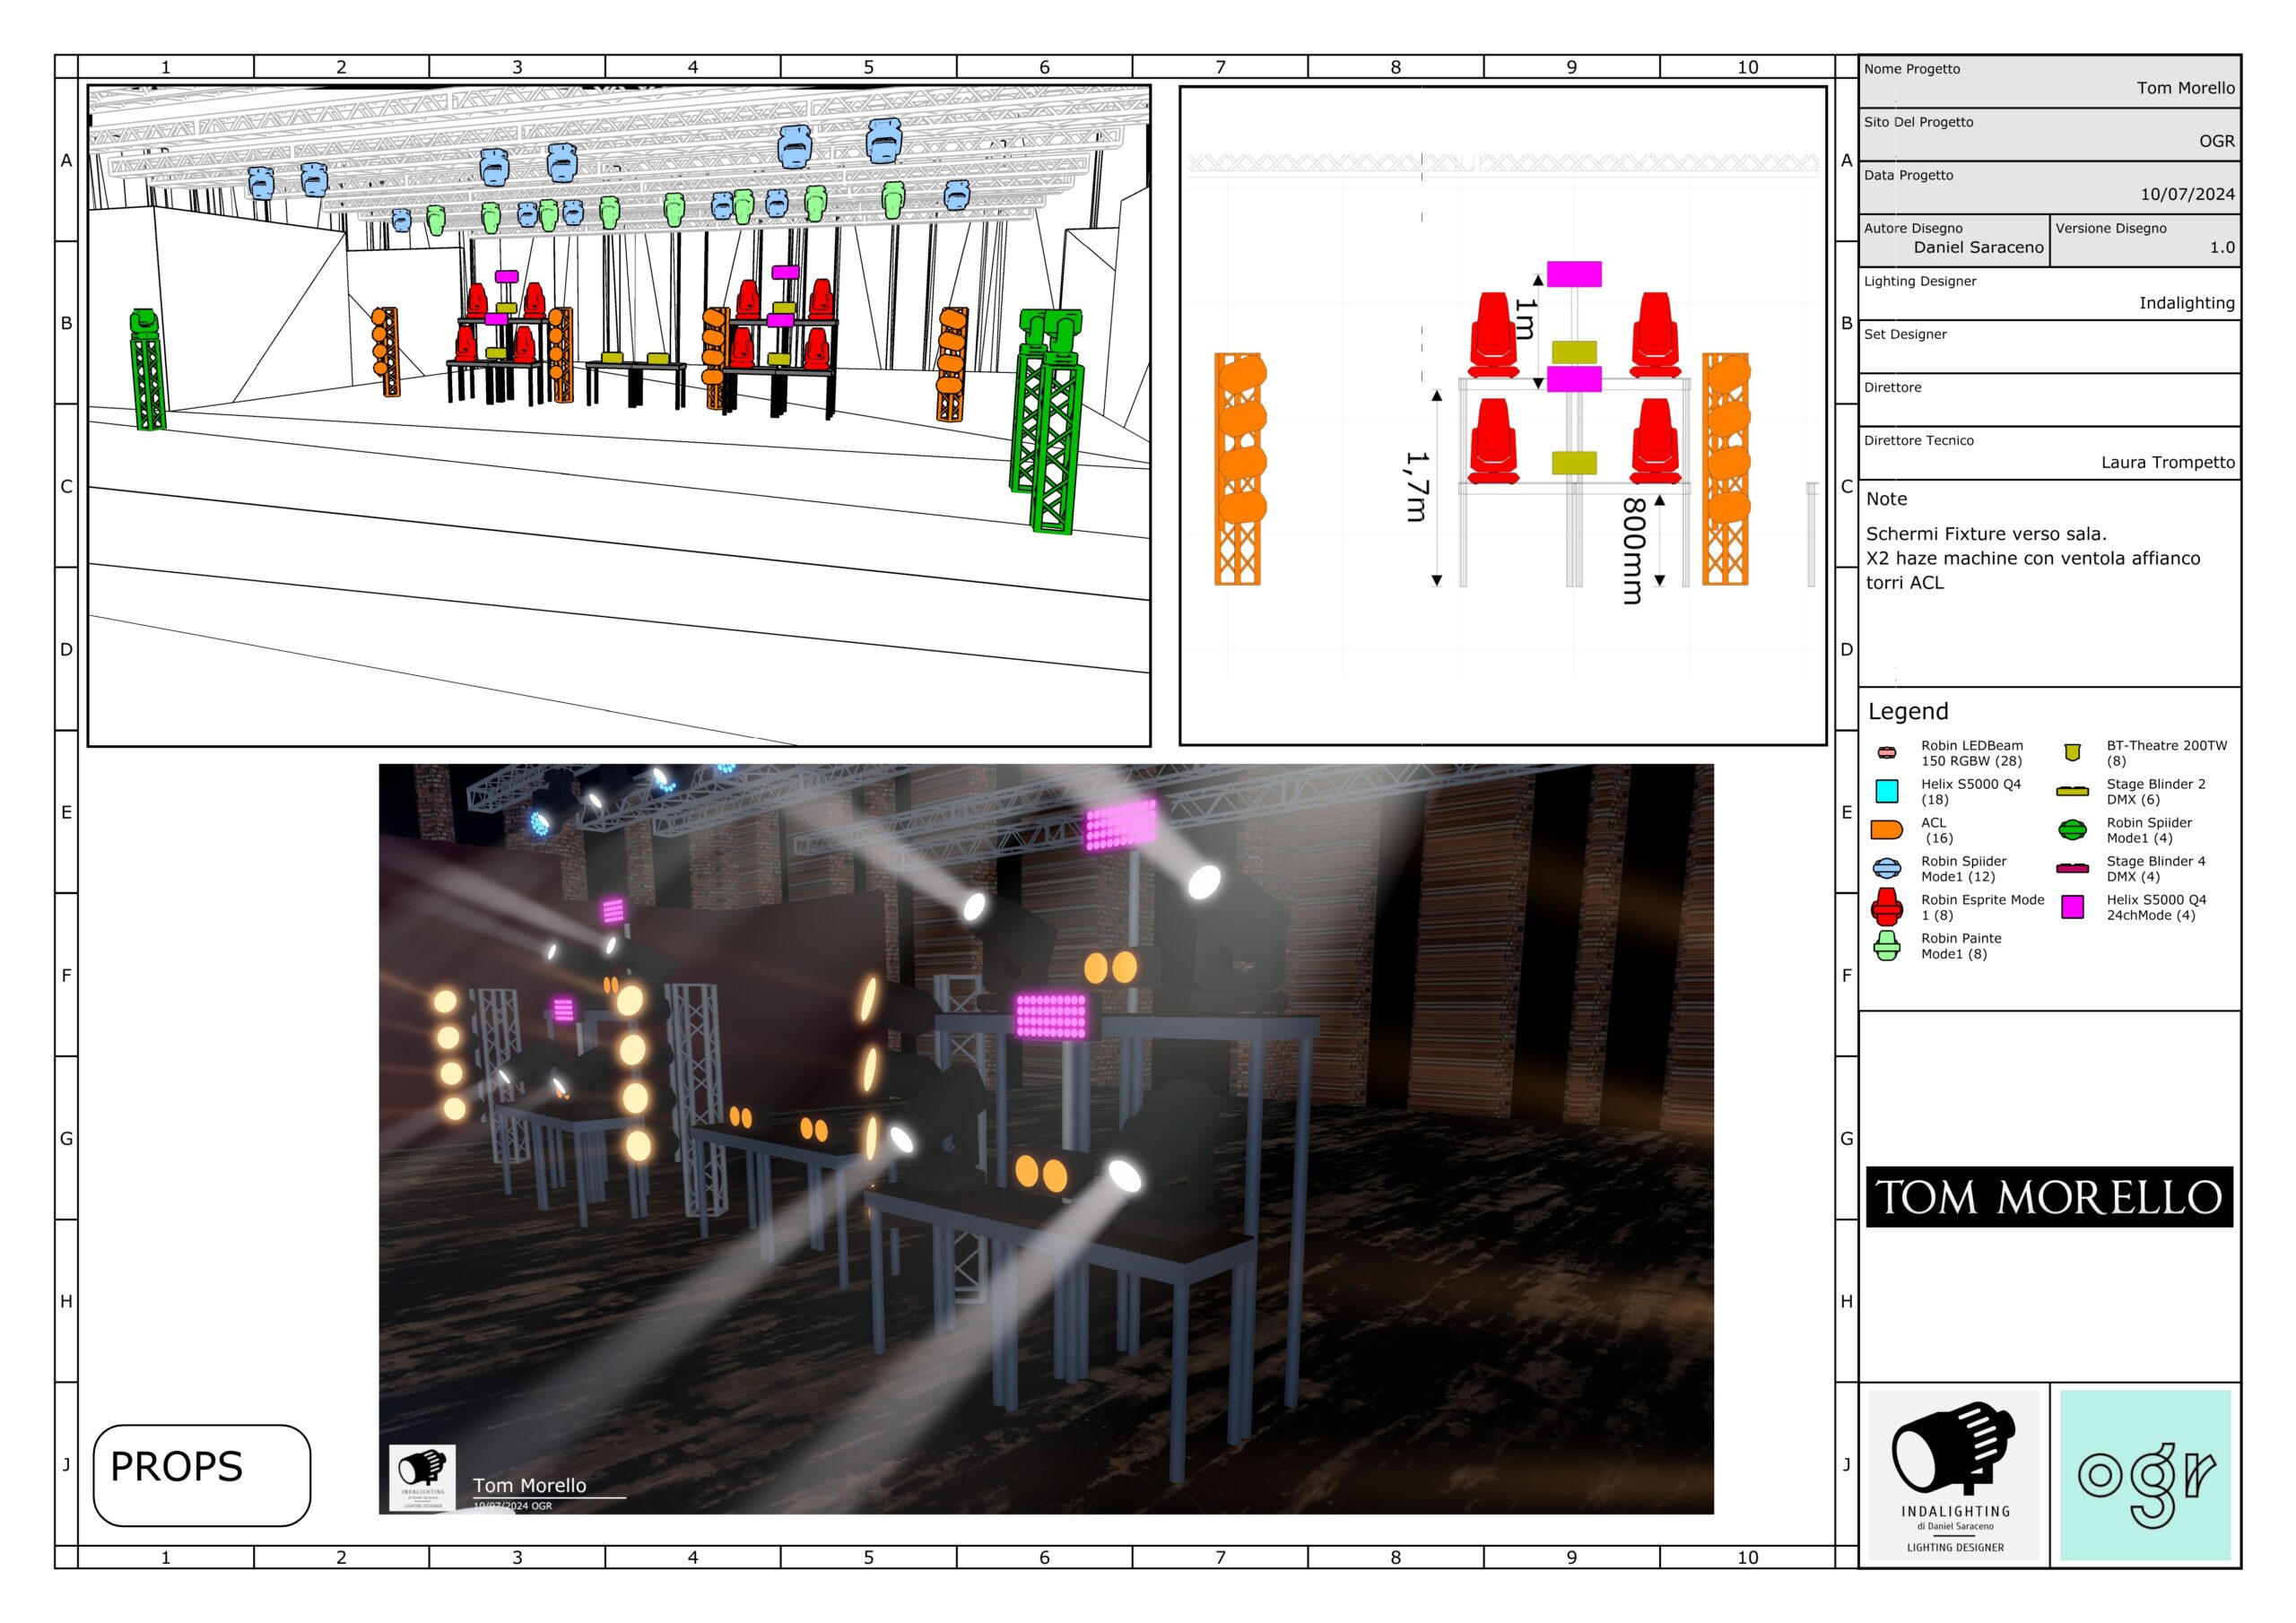Select the light green Robin Painte legend symbol

coord(1886,945)
